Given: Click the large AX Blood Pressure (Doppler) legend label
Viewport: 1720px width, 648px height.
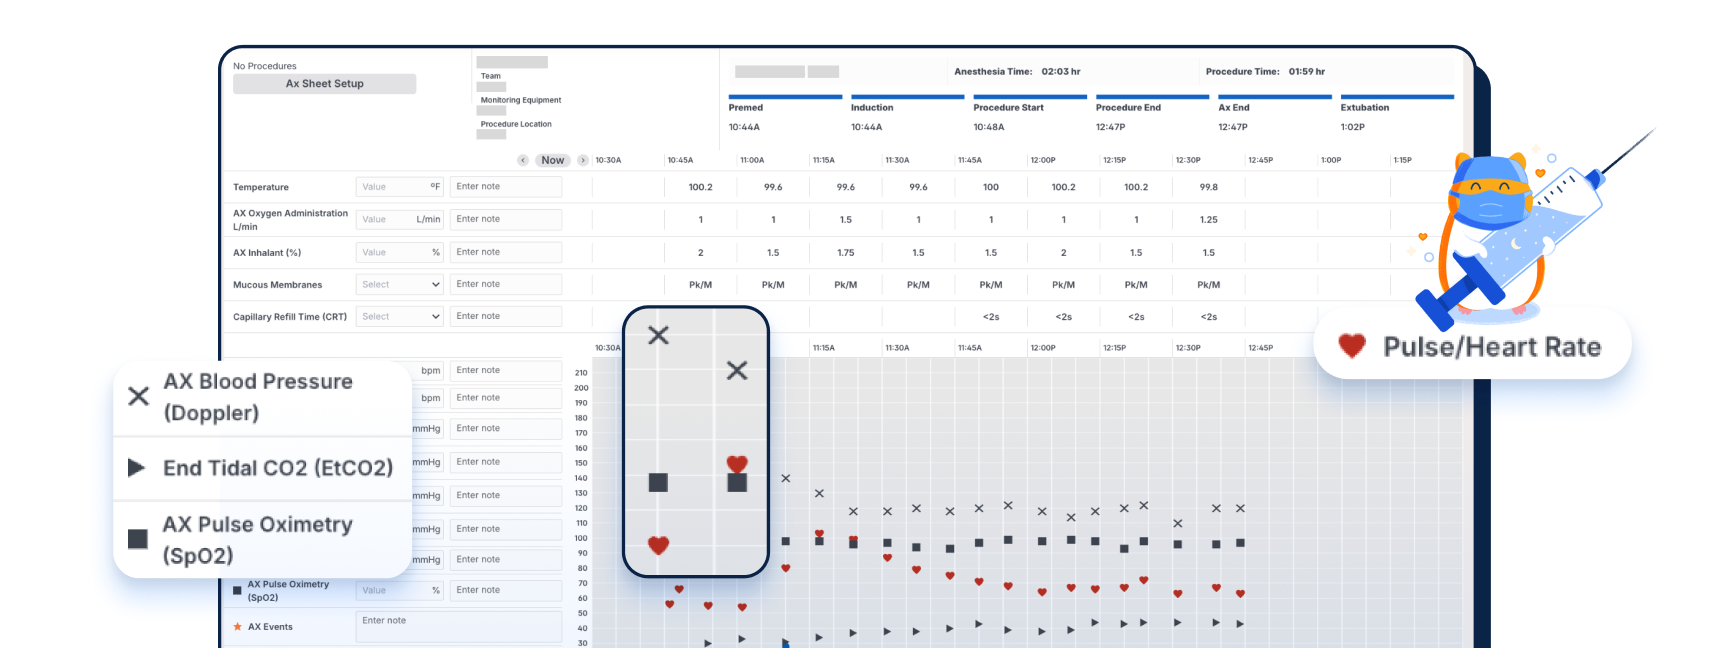Looking at the screenshot, I should click(x=258, y=397).
